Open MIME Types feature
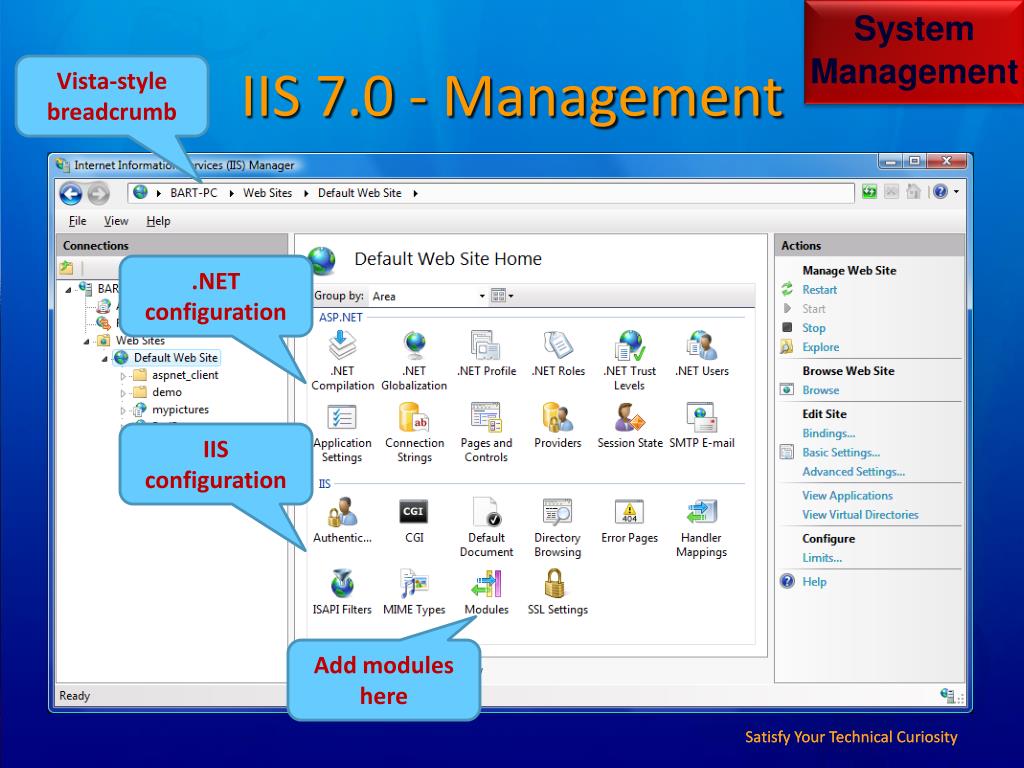The width and height of the screenshot is (1024, 768). (414, 592)
